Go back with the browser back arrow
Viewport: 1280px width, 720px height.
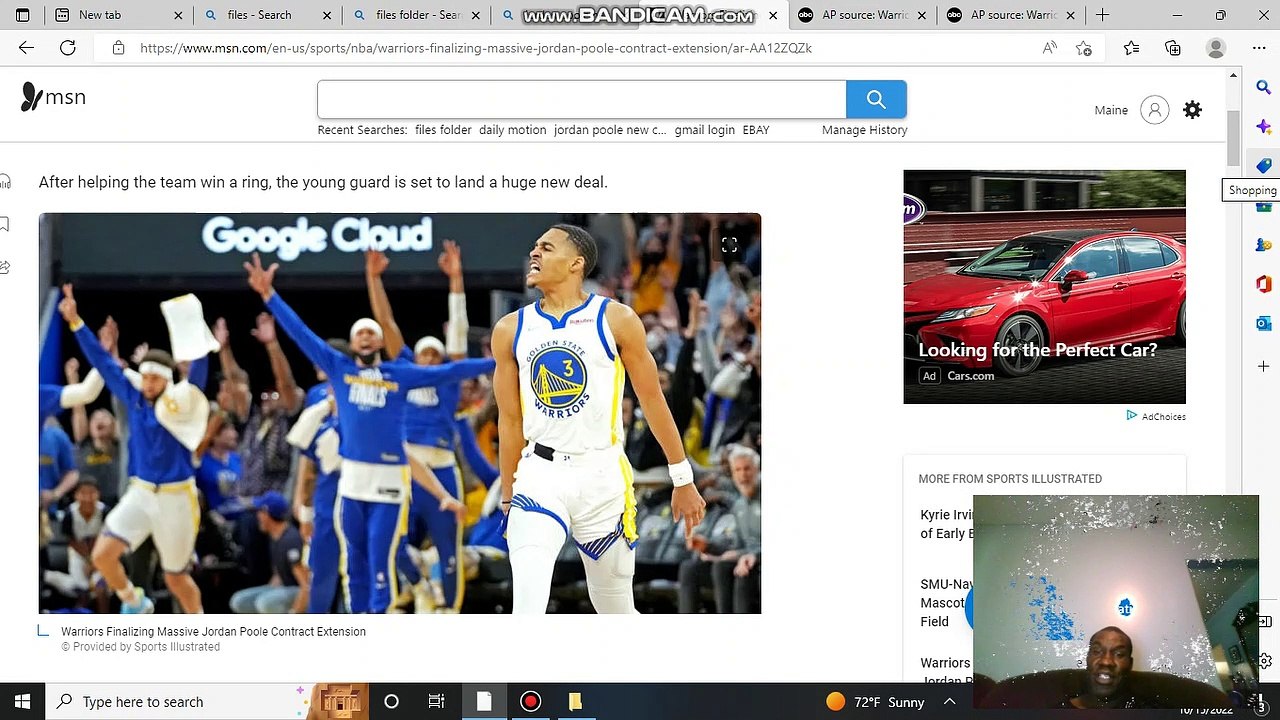(26, 48)
